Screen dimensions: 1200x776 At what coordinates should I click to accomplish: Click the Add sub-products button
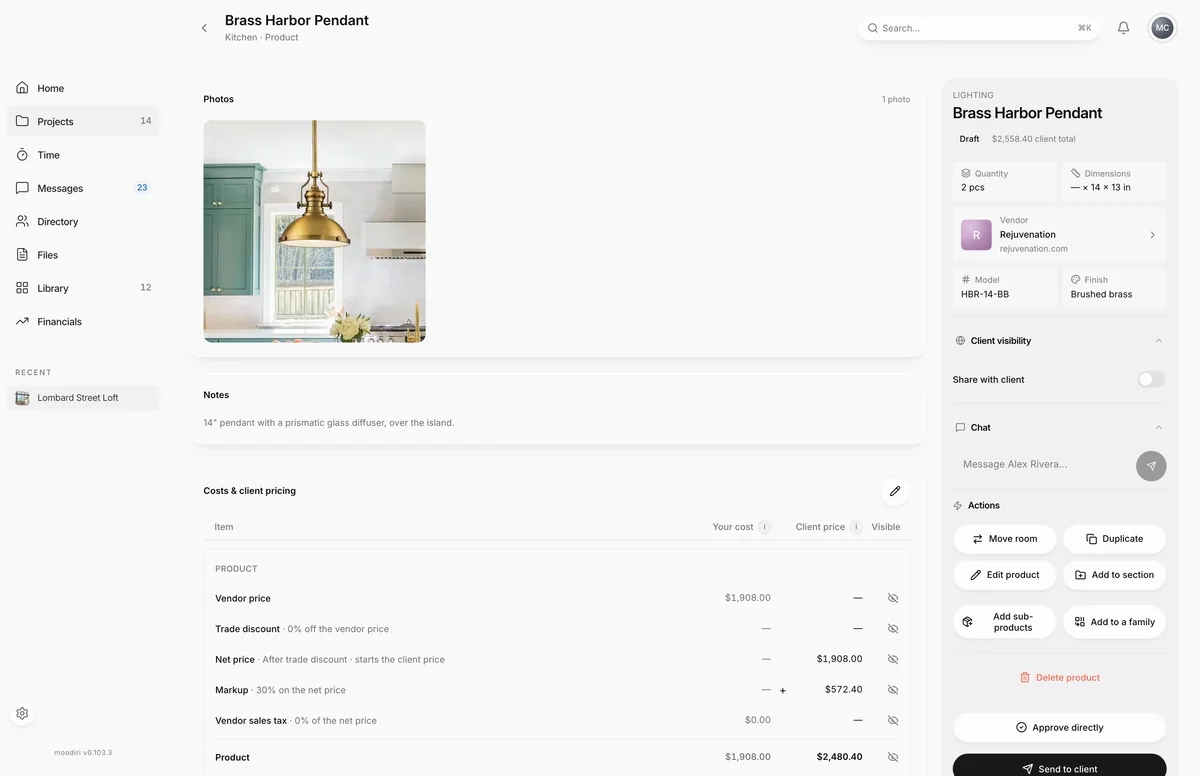1004,622
